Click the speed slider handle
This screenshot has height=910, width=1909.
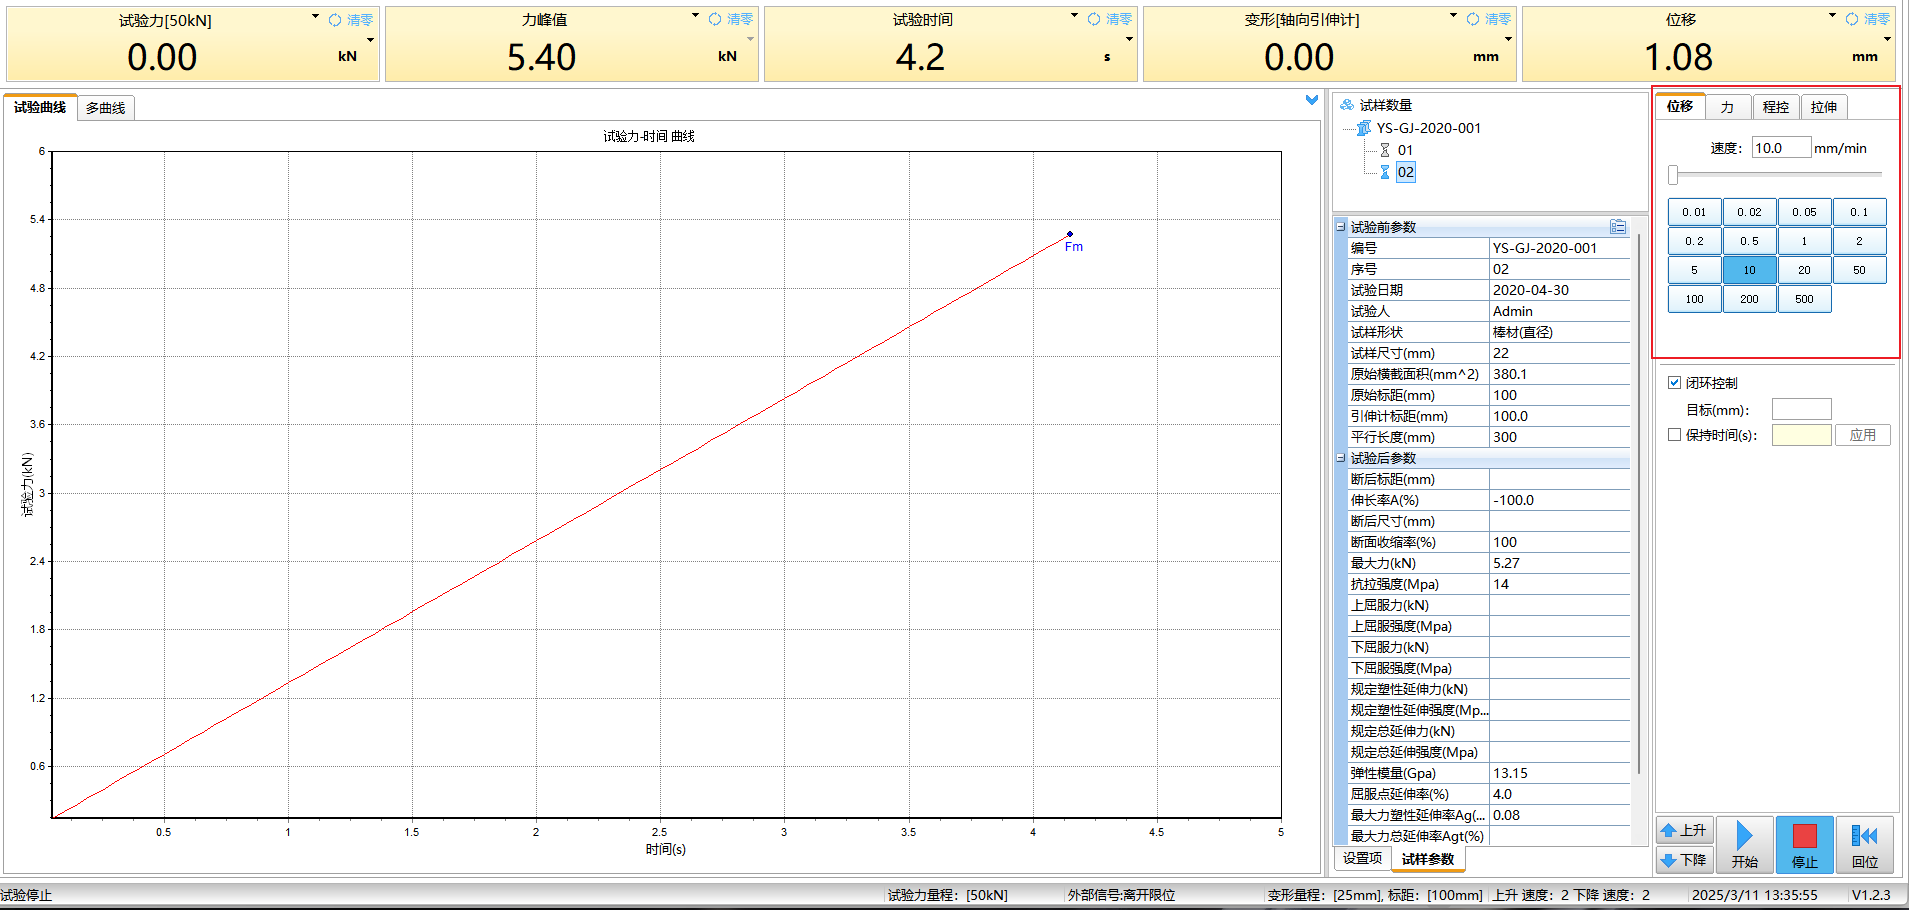[x=1673, y=175]
